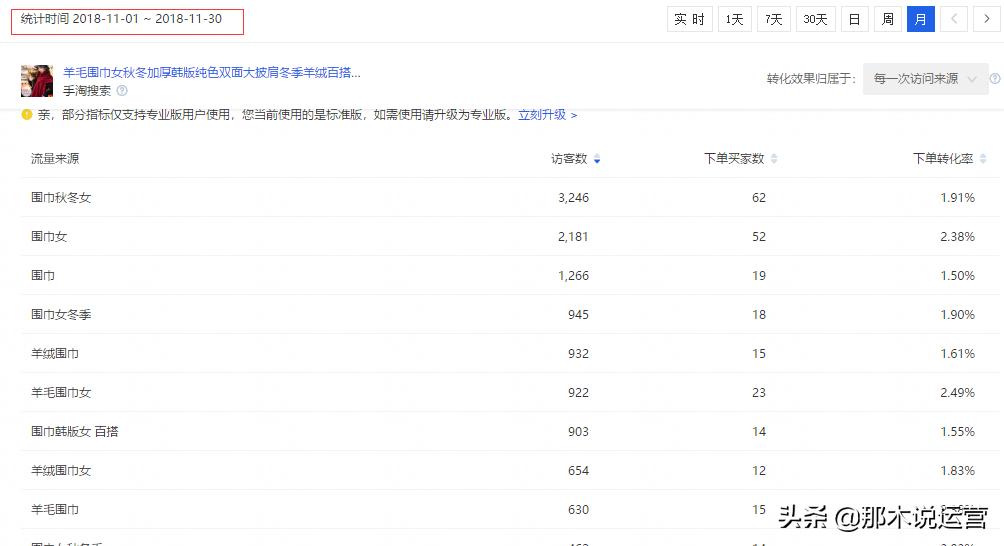Go to previous period arrow

[x=953, y=19]
